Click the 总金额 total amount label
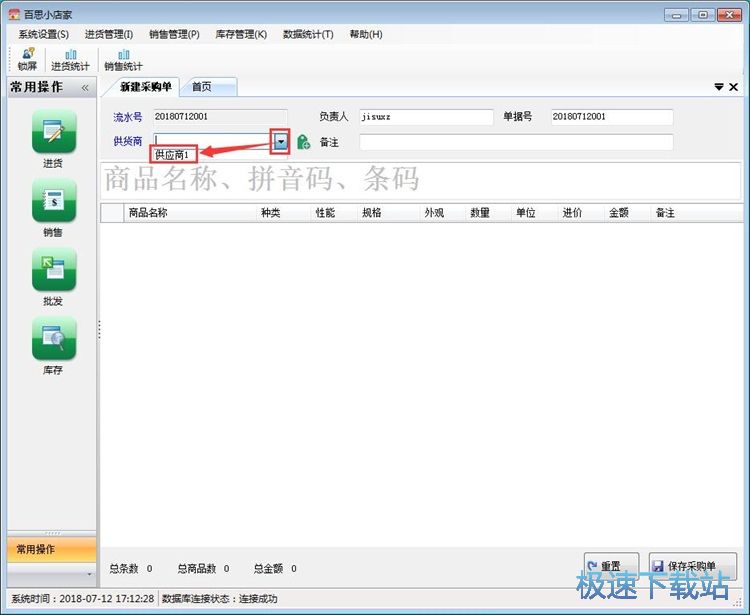This screenshot has height=615, width=750. [x=268, y=569]
